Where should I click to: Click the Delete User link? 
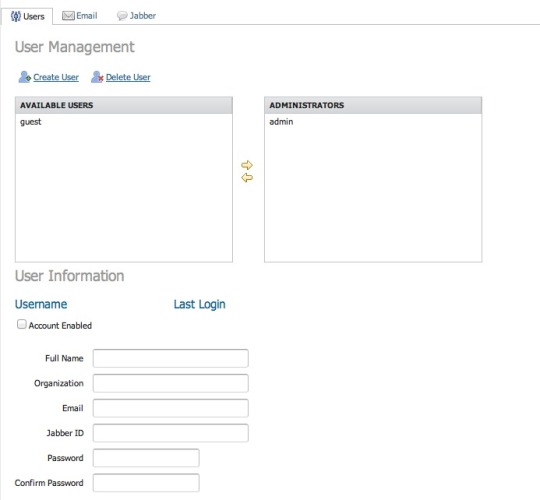pyautogui.click(x=128, y=77)
